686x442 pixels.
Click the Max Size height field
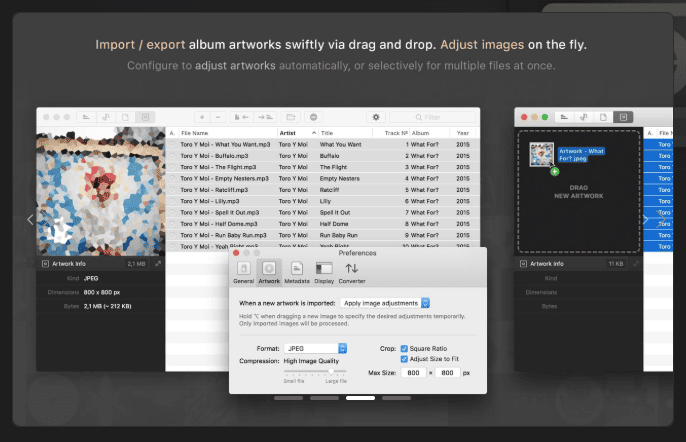point(447,373)
